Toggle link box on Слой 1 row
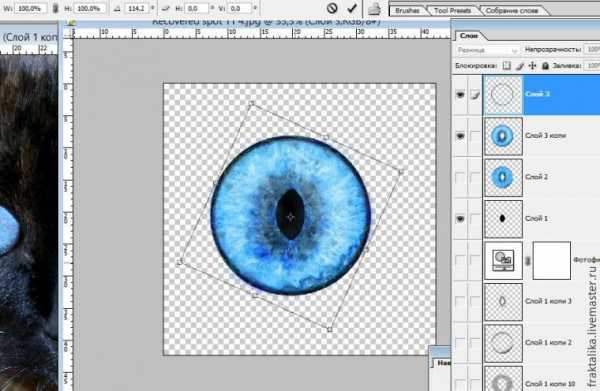This screenshot has height=391, width=600. pos(474,219)
